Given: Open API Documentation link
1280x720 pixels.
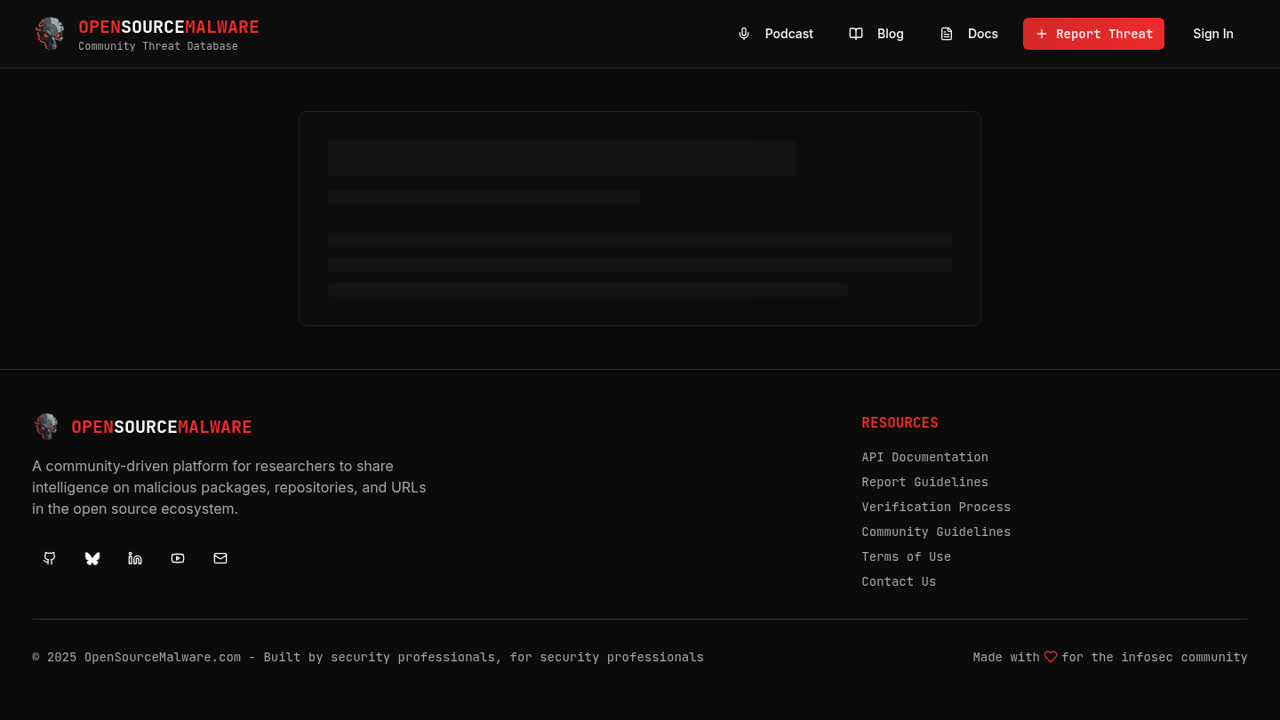Looking at the screenshot, I should 925,457.
